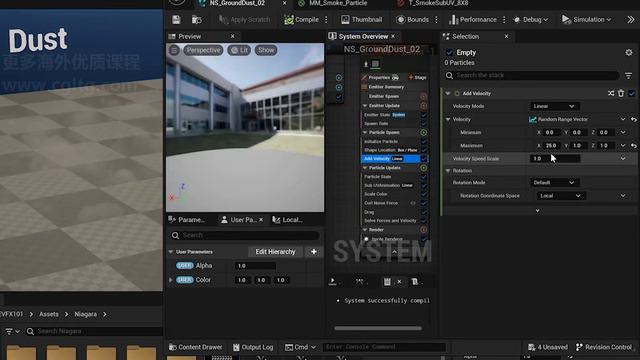
Task: Open the Velocity Speed Scale dropdown arrow
Action: point(623,158)
